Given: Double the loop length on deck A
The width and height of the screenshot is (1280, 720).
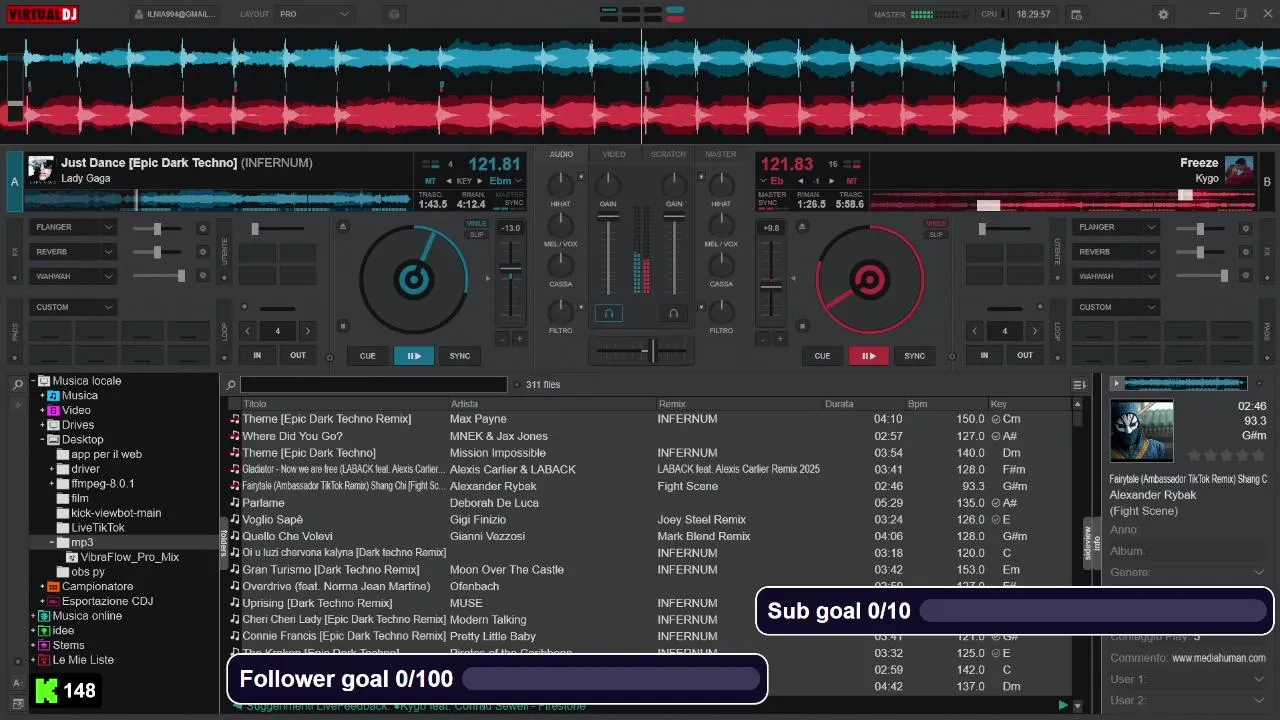Looking at the screenshot, I should pyautogui.click(x=308, y=331).
